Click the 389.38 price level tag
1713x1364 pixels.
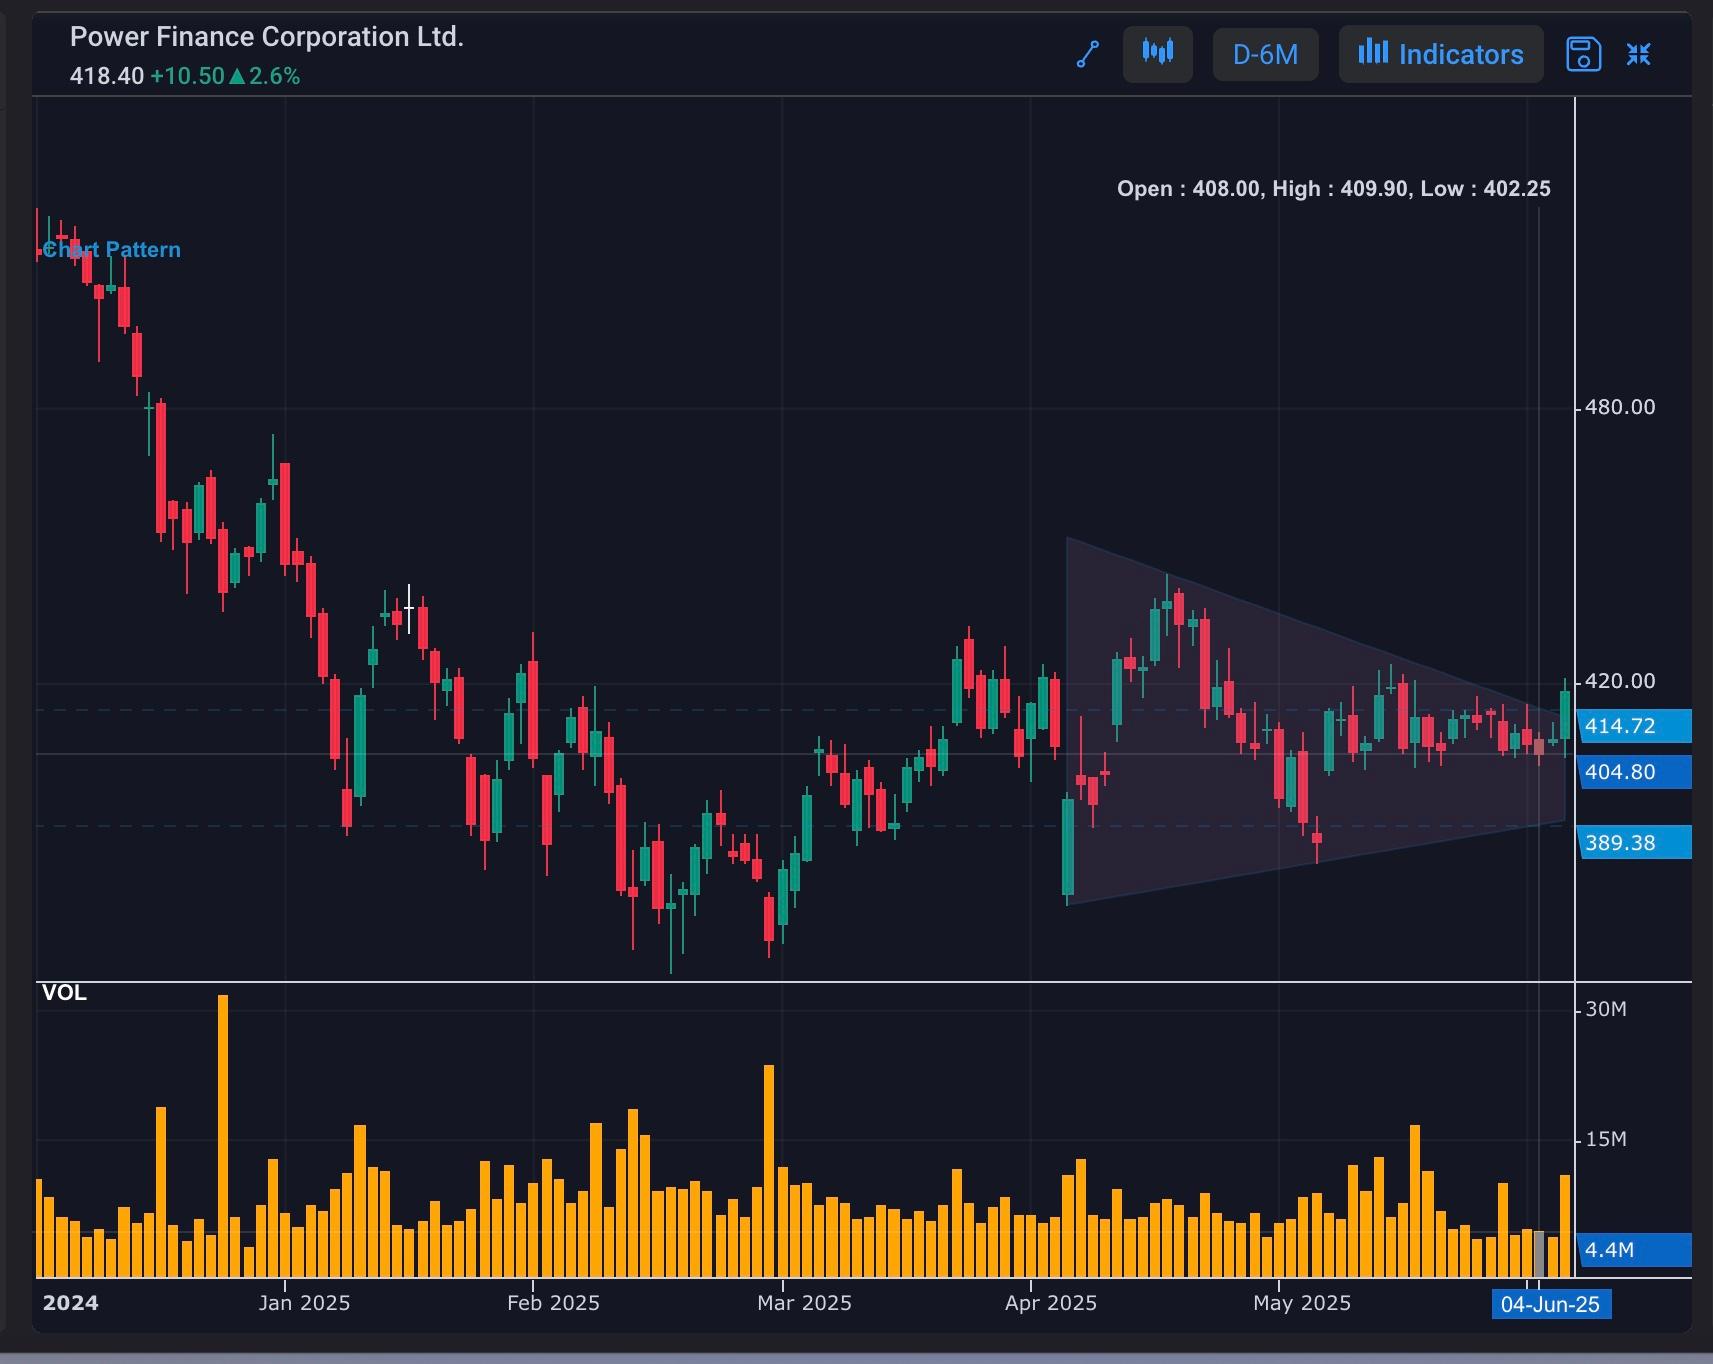[1634, 843]
